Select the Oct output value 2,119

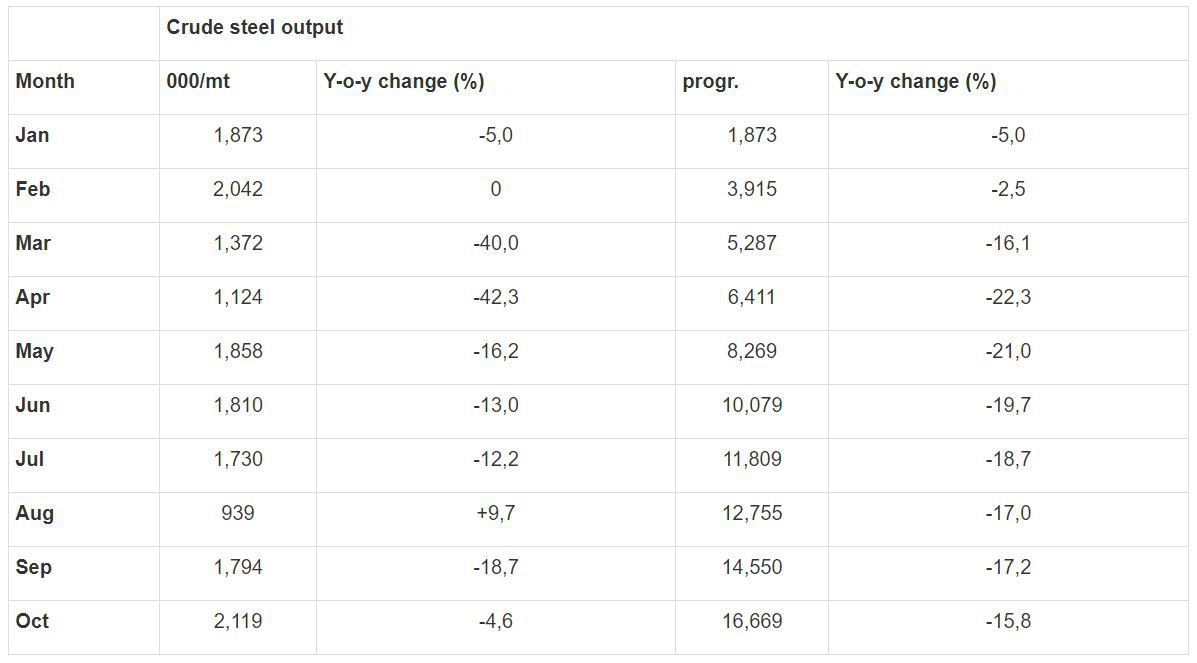(x=238, y=622)
